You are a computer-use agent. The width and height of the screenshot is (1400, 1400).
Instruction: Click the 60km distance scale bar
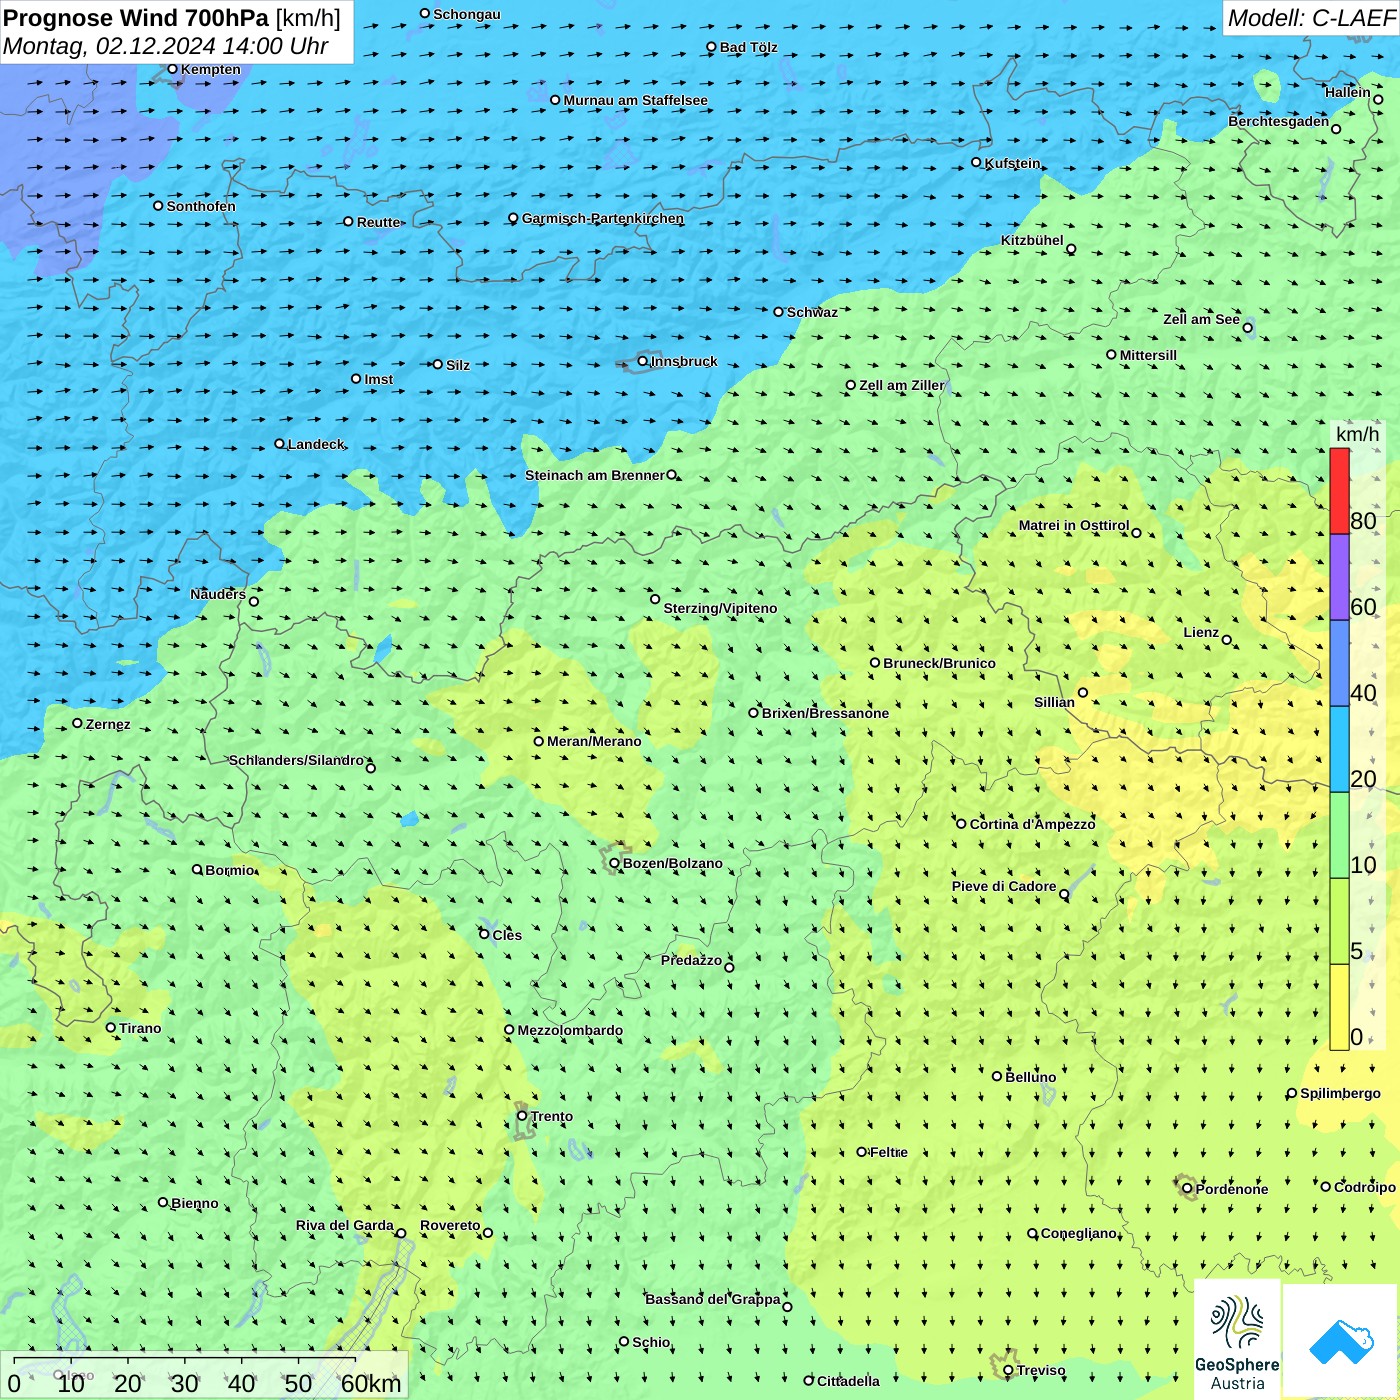click(x=185, y=1372)
